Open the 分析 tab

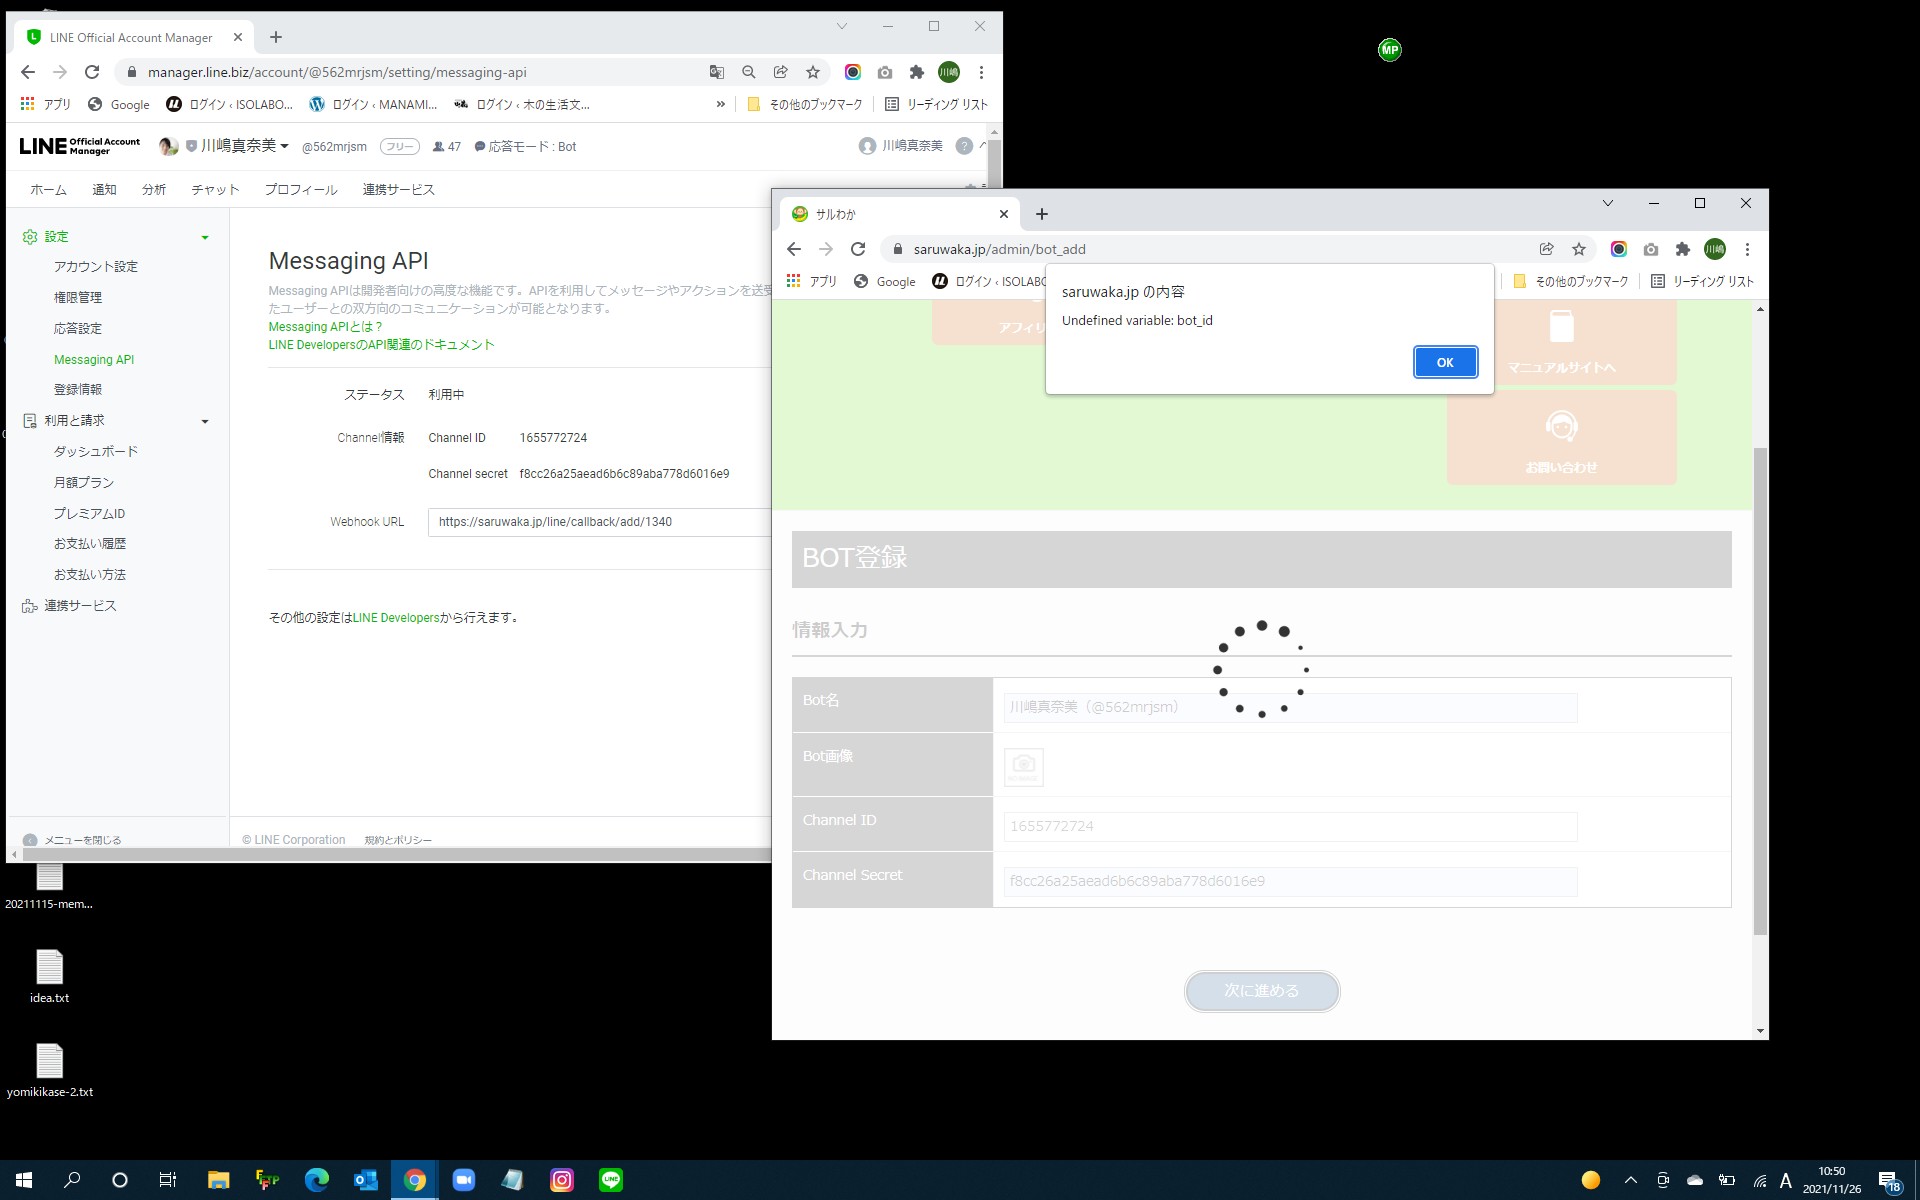[154, 189]
